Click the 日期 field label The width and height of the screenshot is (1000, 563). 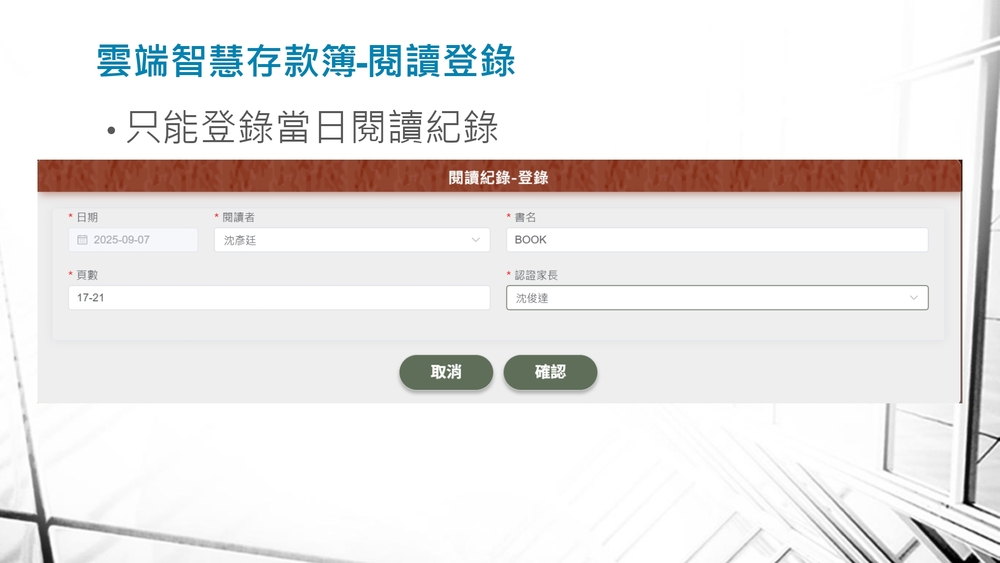[87, 217]
